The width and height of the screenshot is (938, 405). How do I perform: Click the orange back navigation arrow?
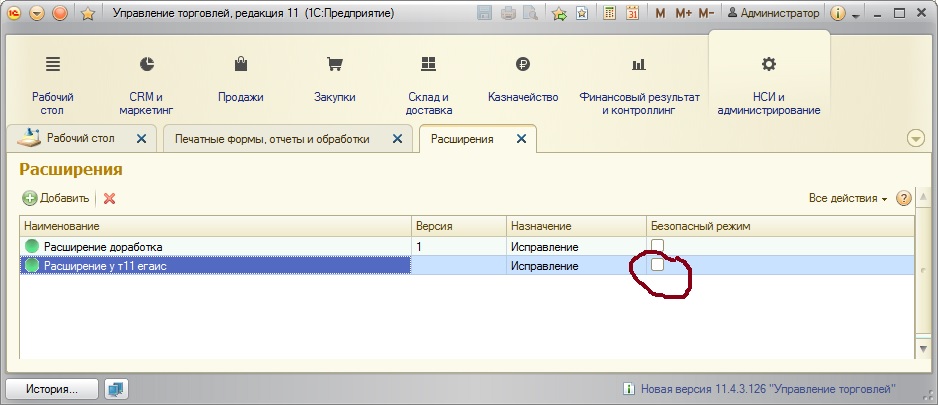click(37, 13)
